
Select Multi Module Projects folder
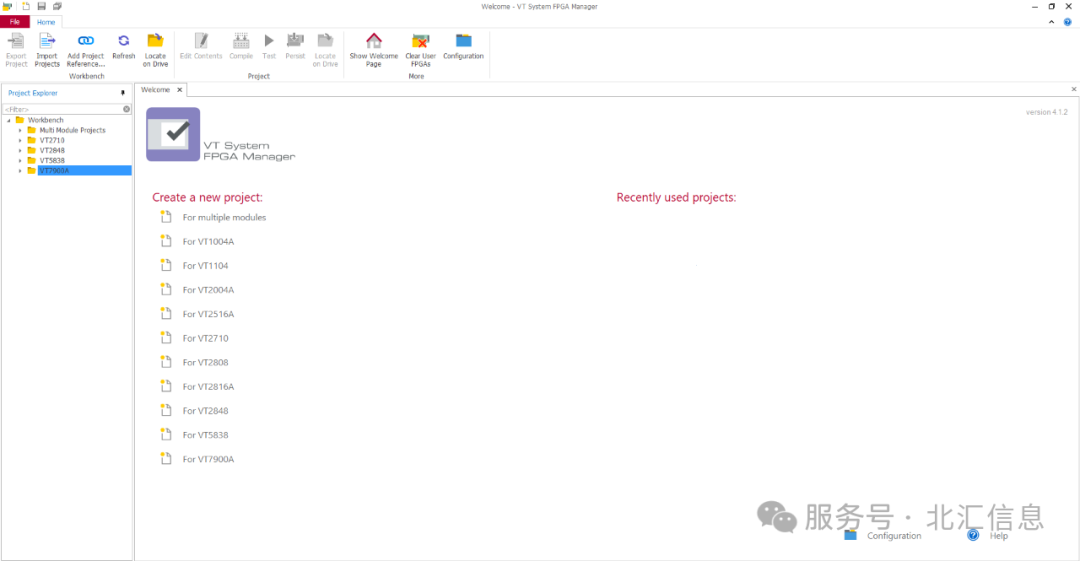click(x=72, y=130)
